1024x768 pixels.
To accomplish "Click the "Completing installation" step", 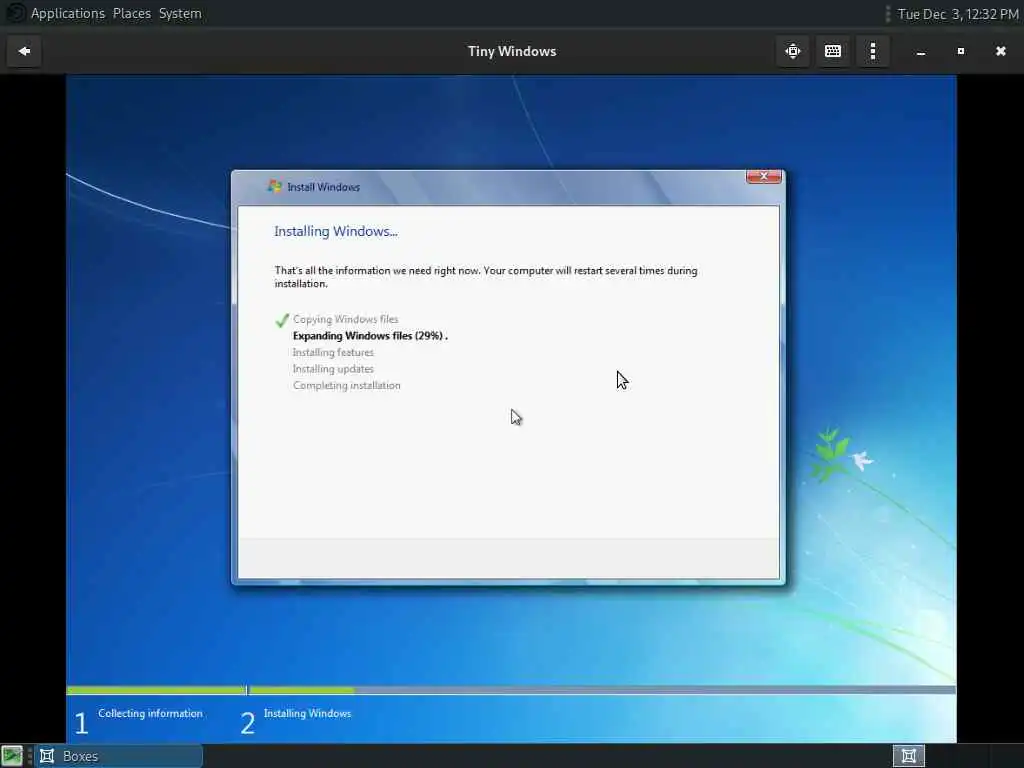I will 347,385.
